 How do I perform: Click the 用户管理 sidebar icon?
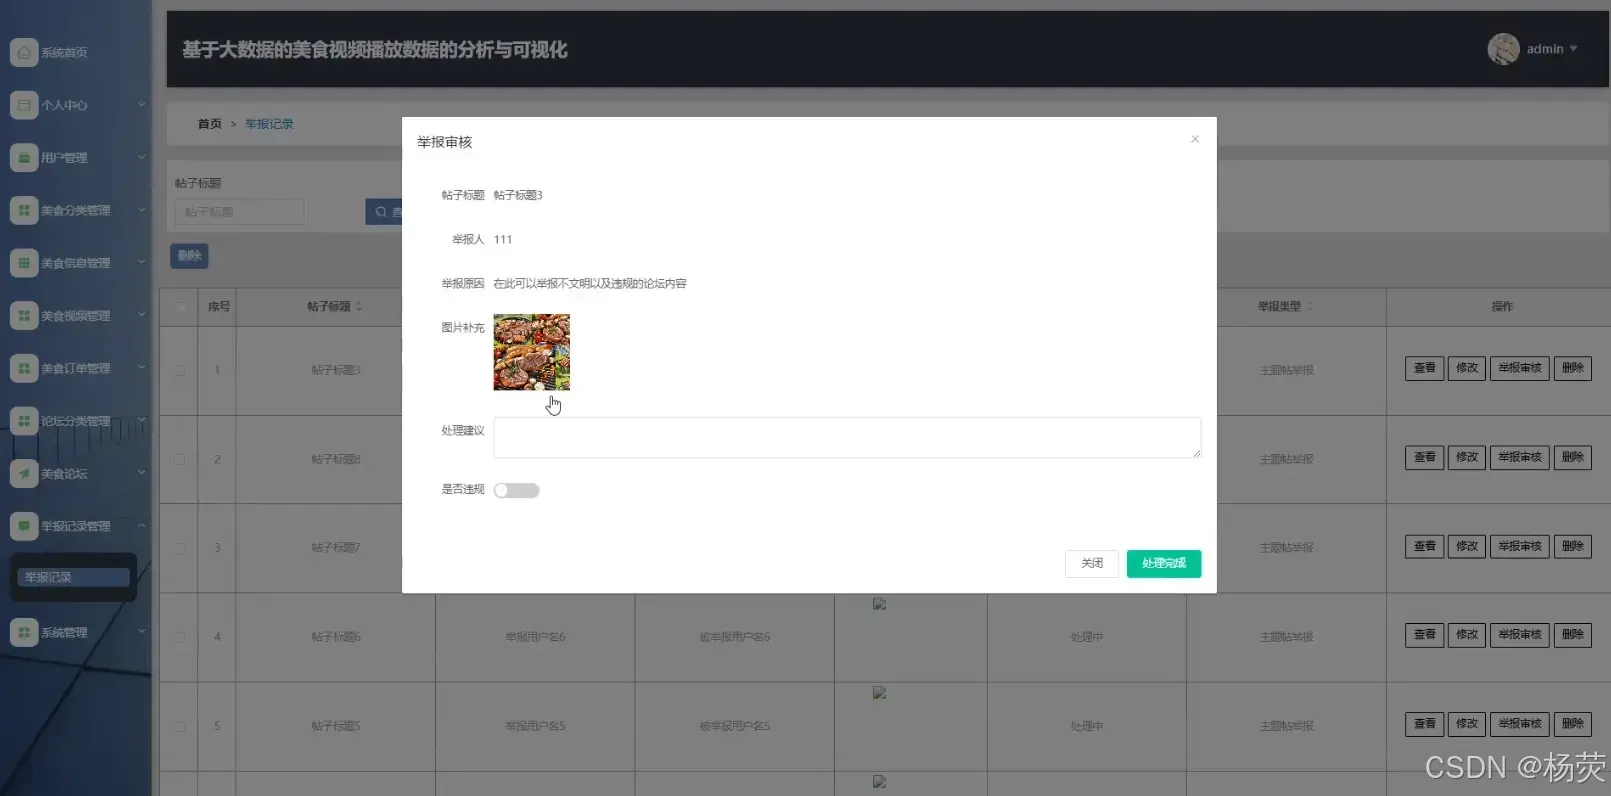click(24, 158)
